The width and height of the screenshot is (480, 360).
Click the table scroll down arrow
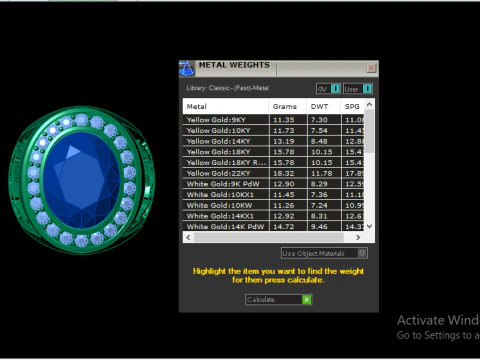pos(369,226)
